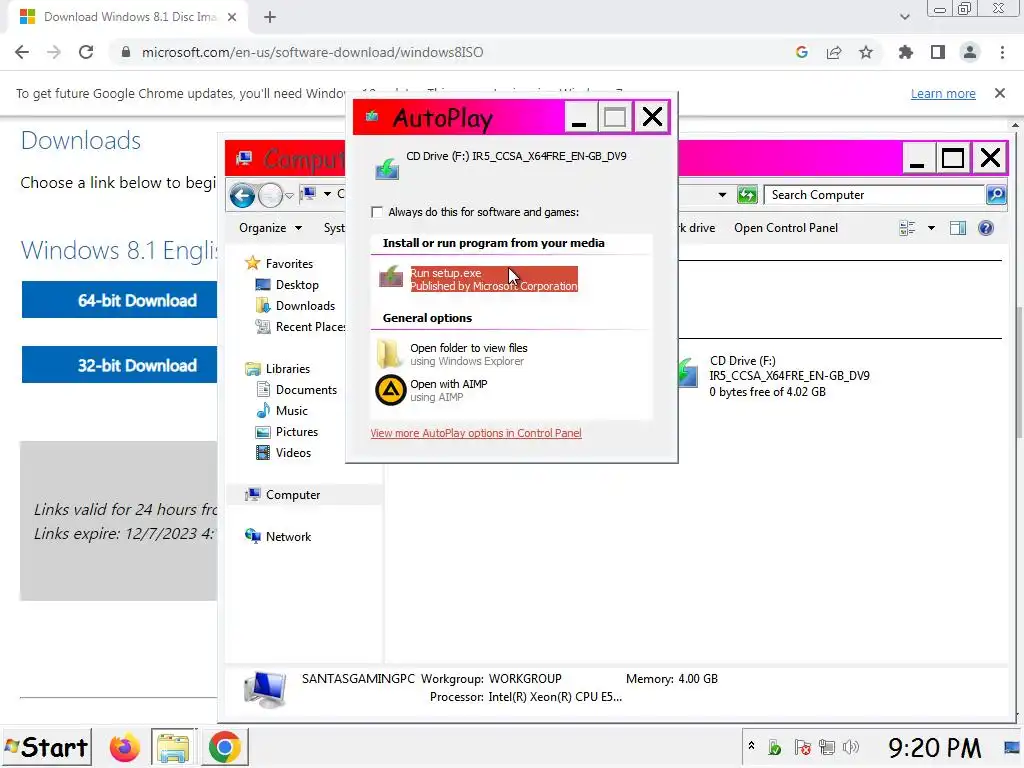Open recent locations dropdown next to explorer nav arrows
Image resolution: width=1024 pixels, height=768 pixels.
click(x=289, y=195)
